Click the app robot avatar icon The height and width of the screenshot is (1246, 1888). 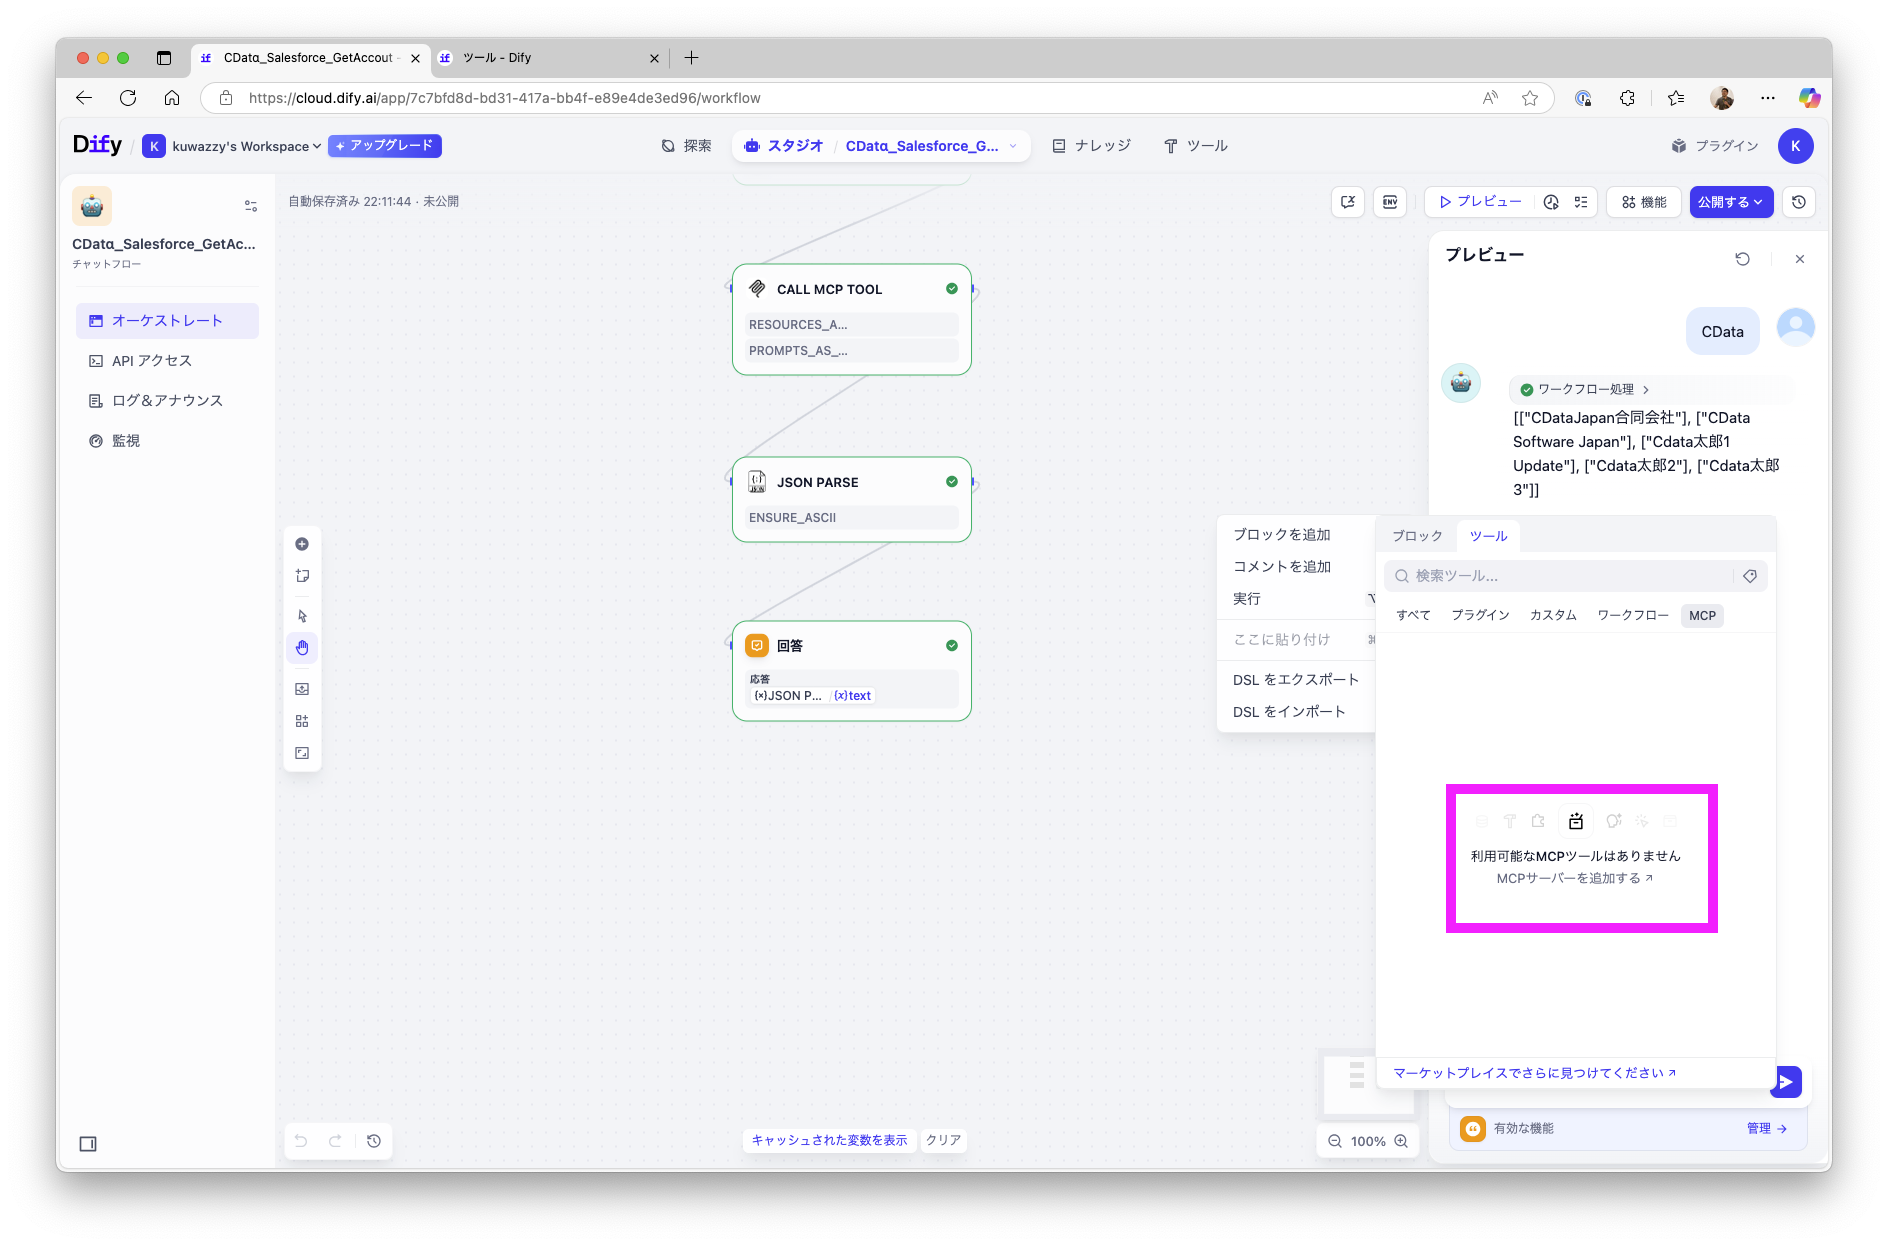[92, 206]
